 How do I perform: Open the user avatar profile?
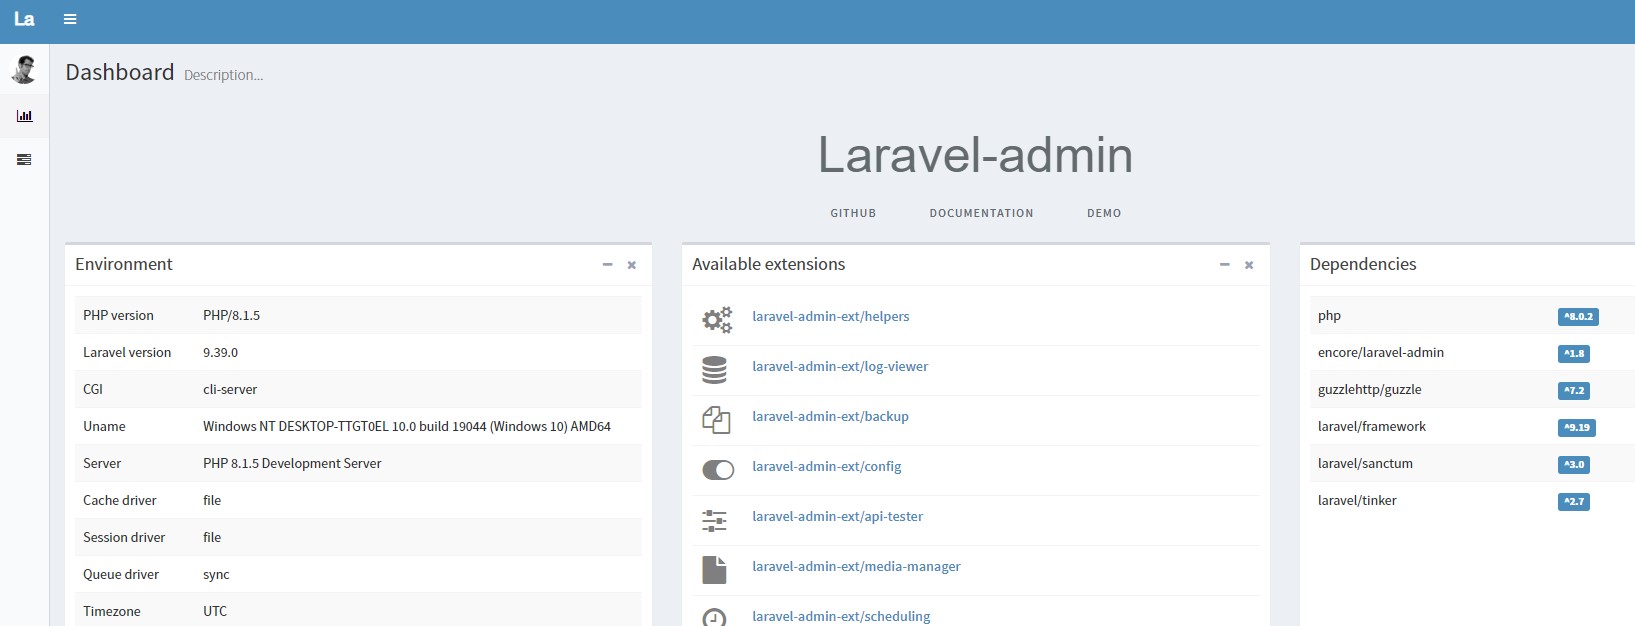[x=24, y=69]
